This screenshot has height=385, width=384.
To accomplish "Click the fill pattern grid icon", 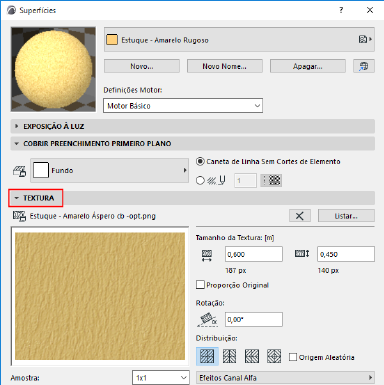I will (271, 180).
